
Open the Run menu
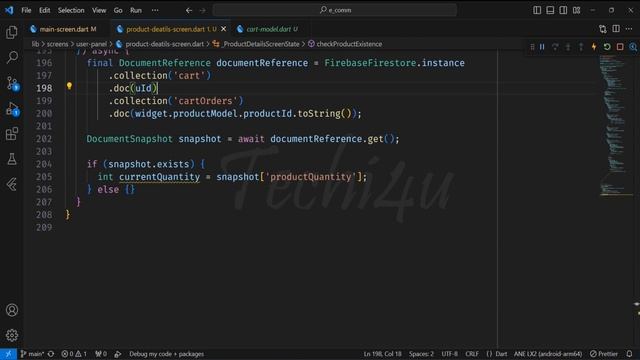pyautogui.click(x=136, y=10)
